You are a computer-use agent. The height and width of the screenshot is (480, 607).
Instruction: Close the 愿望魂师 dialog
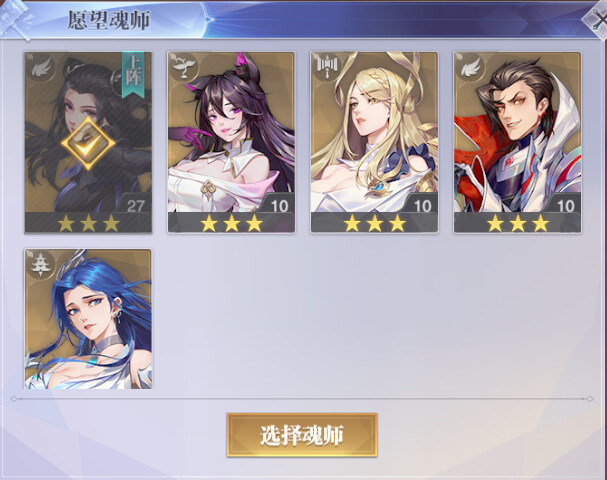click(x=598, y=20)
